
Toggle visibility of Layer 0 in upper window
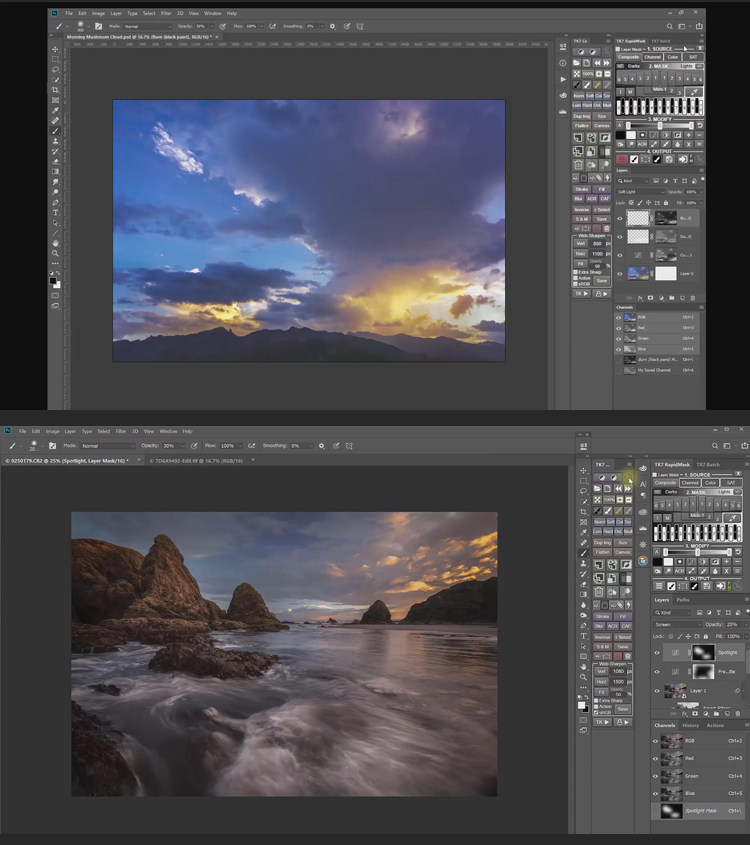620,273
